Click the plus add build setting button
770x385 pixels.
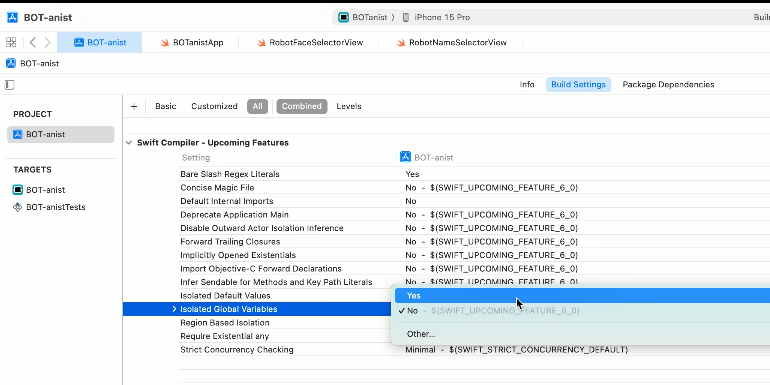(x=134, y=106)
